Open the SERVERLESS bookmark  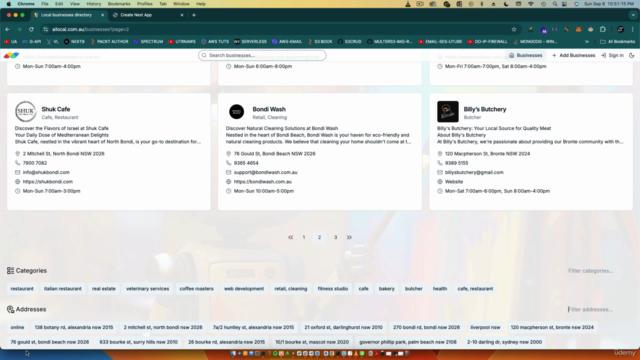click(250, 42)
